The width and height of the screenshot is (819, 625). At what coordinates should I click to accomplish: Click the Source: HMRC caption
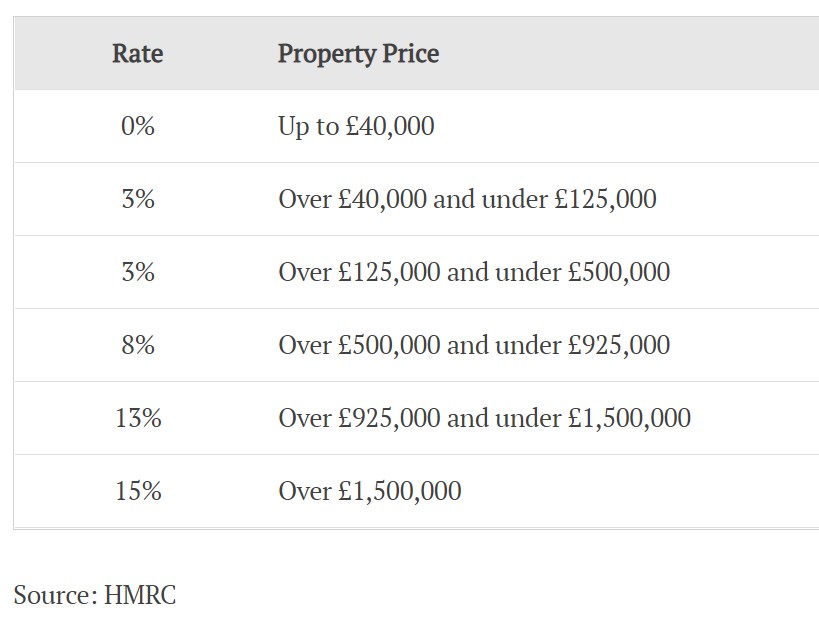(x=95, y=595)
